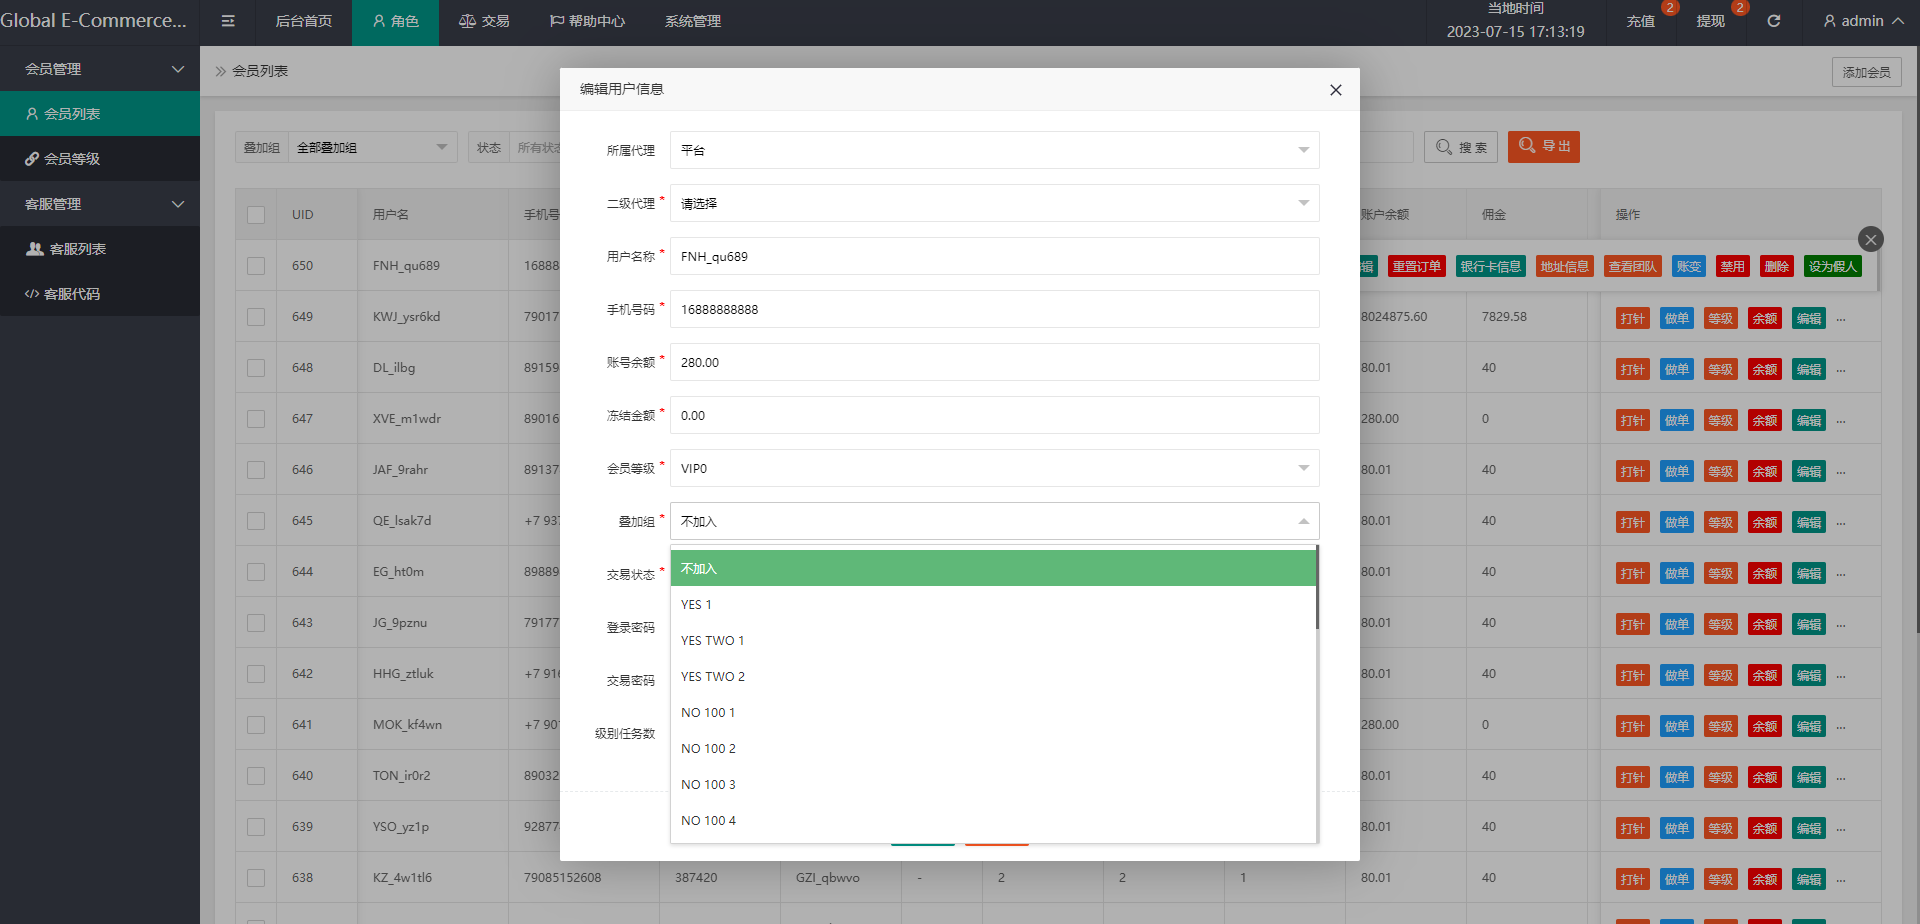The width and height of the screenshot is (1920, 924).
Task: Select the NO 100 4 option
Action: click(993, 821)
